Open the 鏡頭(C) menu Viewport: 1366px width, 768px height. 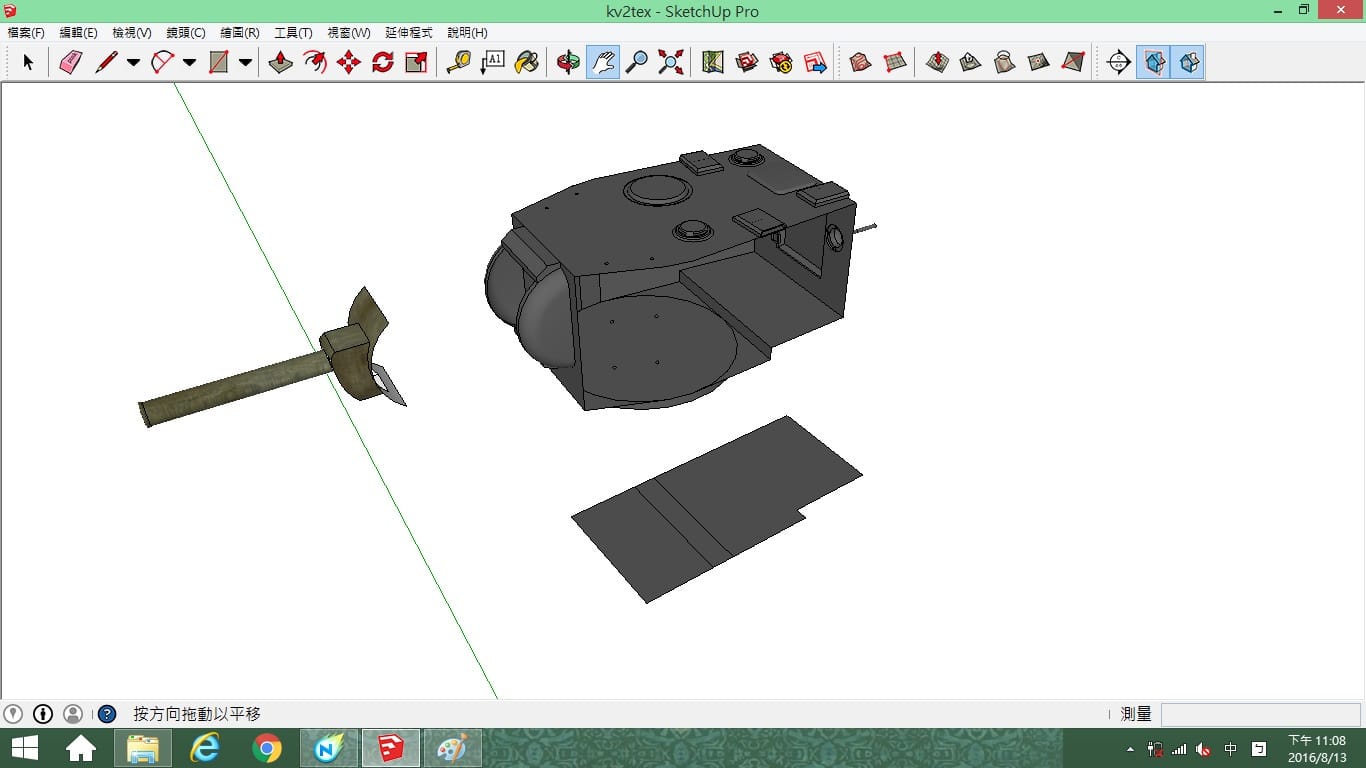[x=185, y=33]
